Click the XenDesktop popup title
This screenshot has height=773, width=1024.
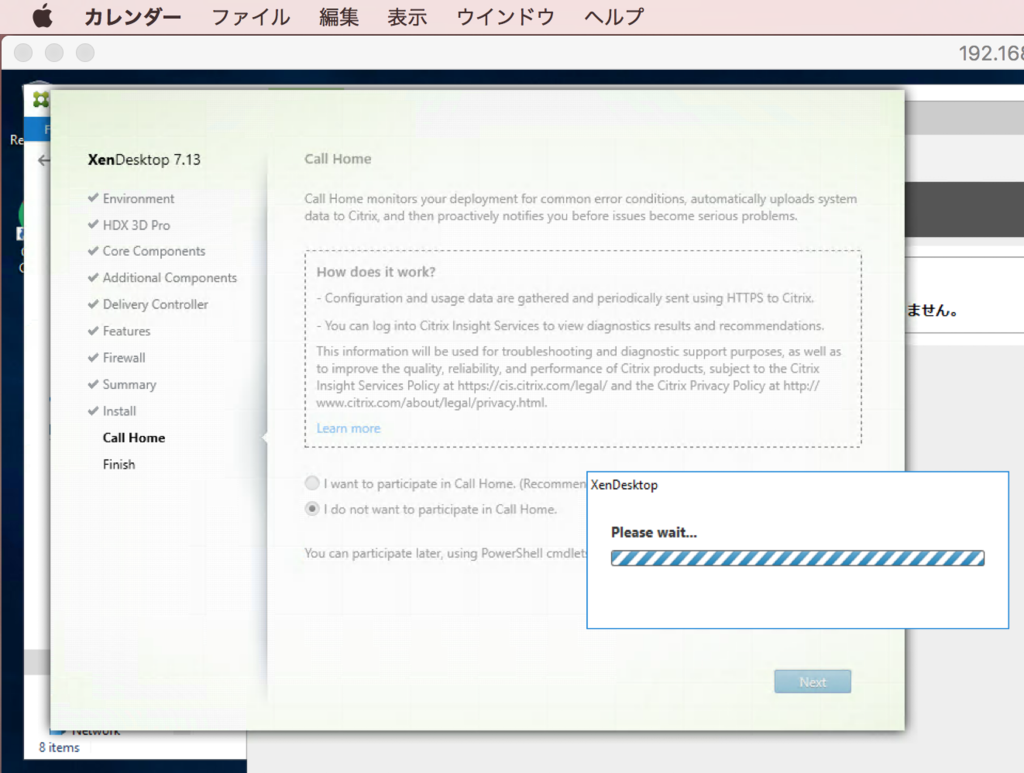coord(624,485)
